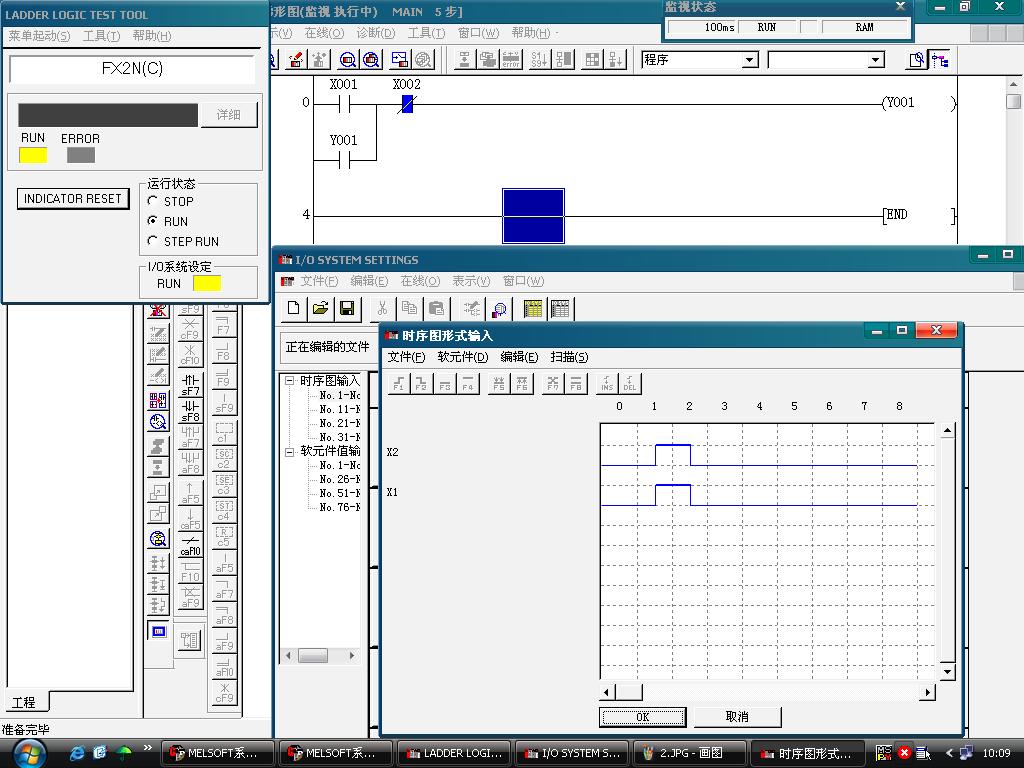Open the 扫描(S) menu
This screenshot has height=768, width=1024.
[x=569, y=357]
